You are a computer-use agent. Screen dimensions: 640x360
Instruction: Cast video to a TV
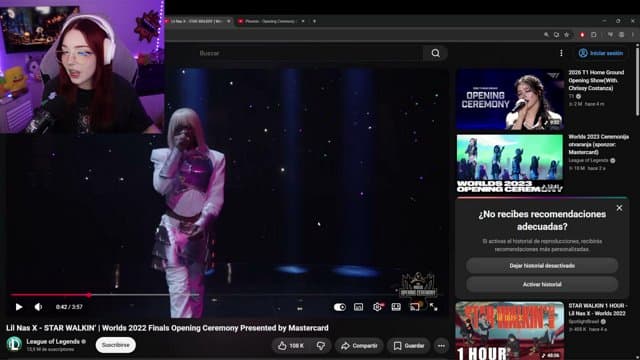[415, 307]
